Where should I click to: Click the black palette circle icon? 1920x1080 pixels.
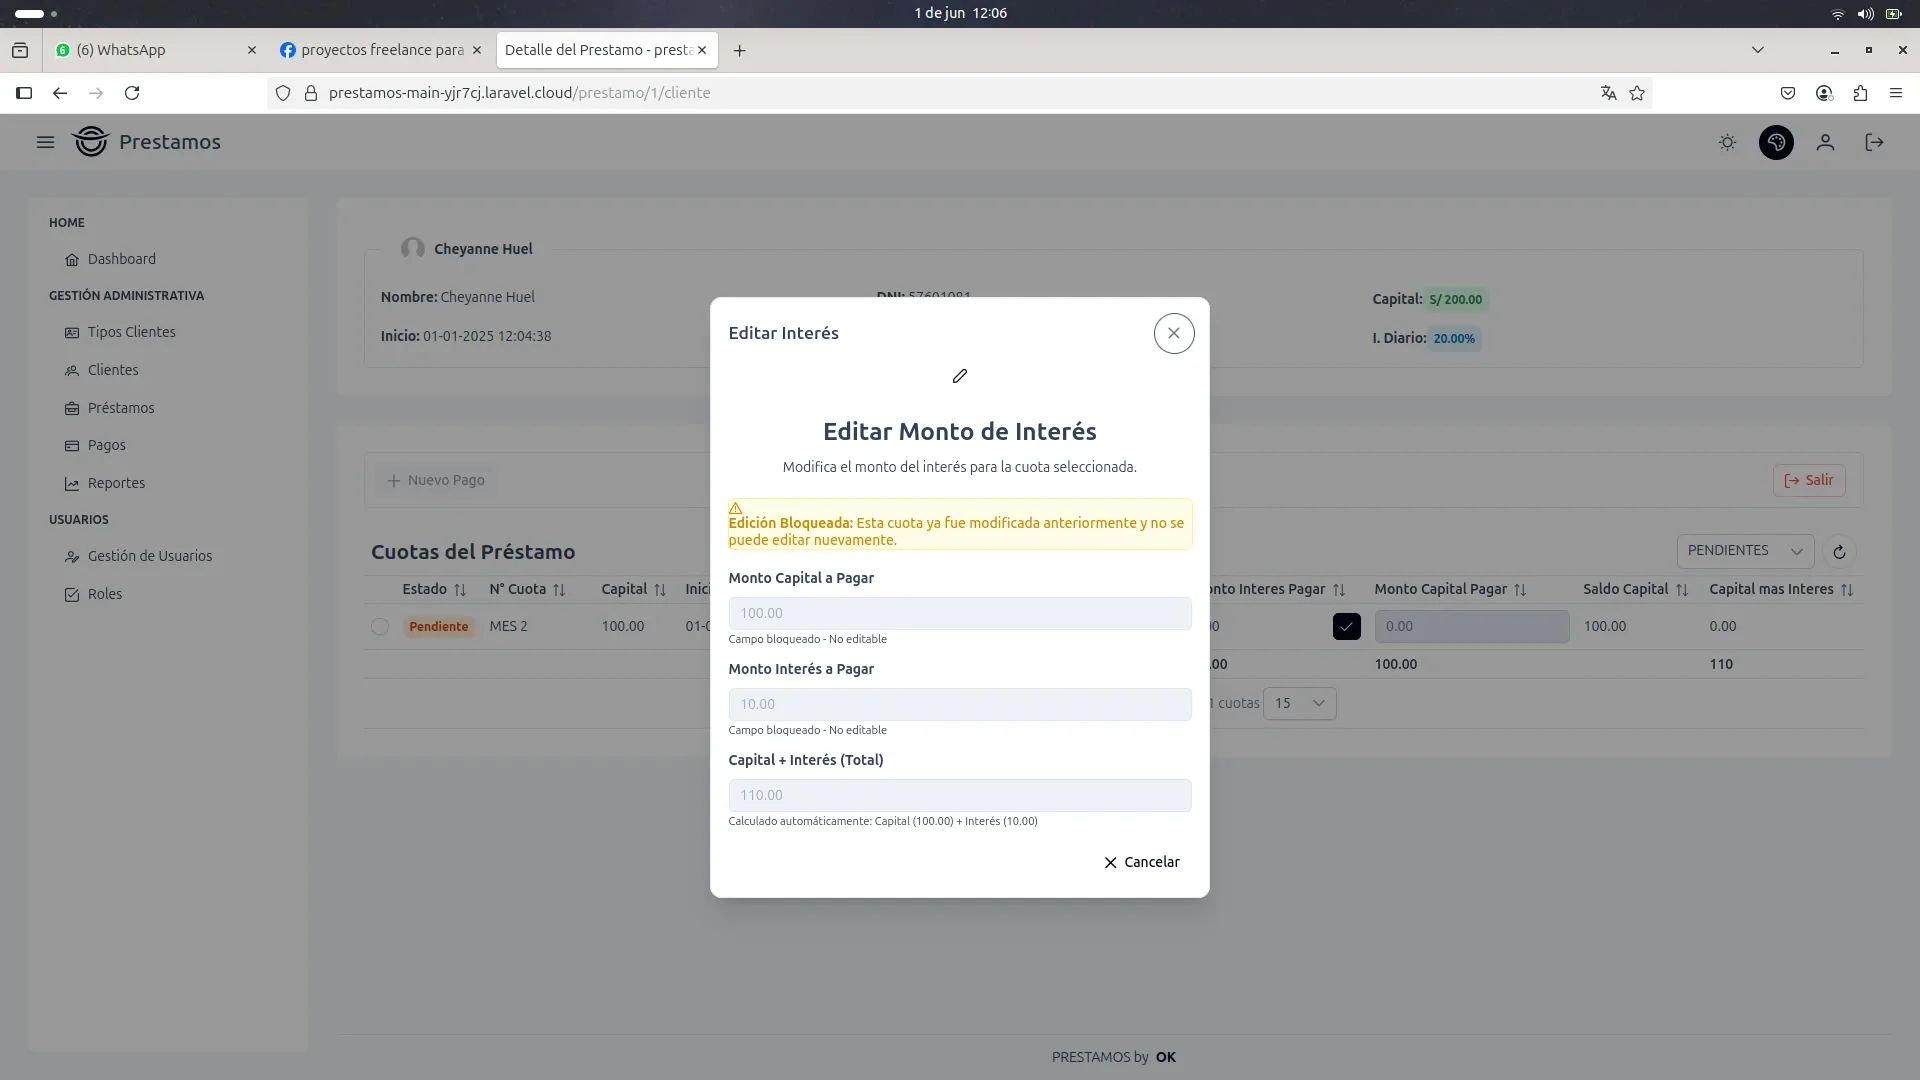pos(1776,143)
